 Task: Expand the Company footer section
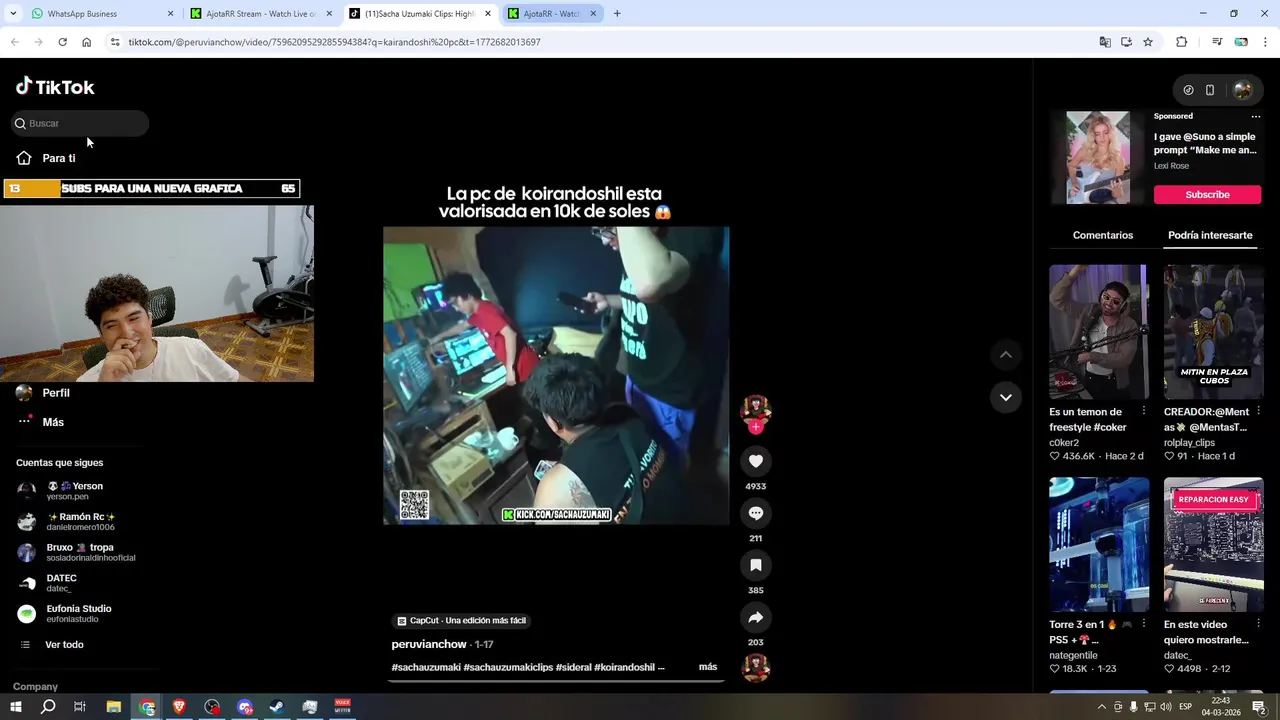[36, 687]
